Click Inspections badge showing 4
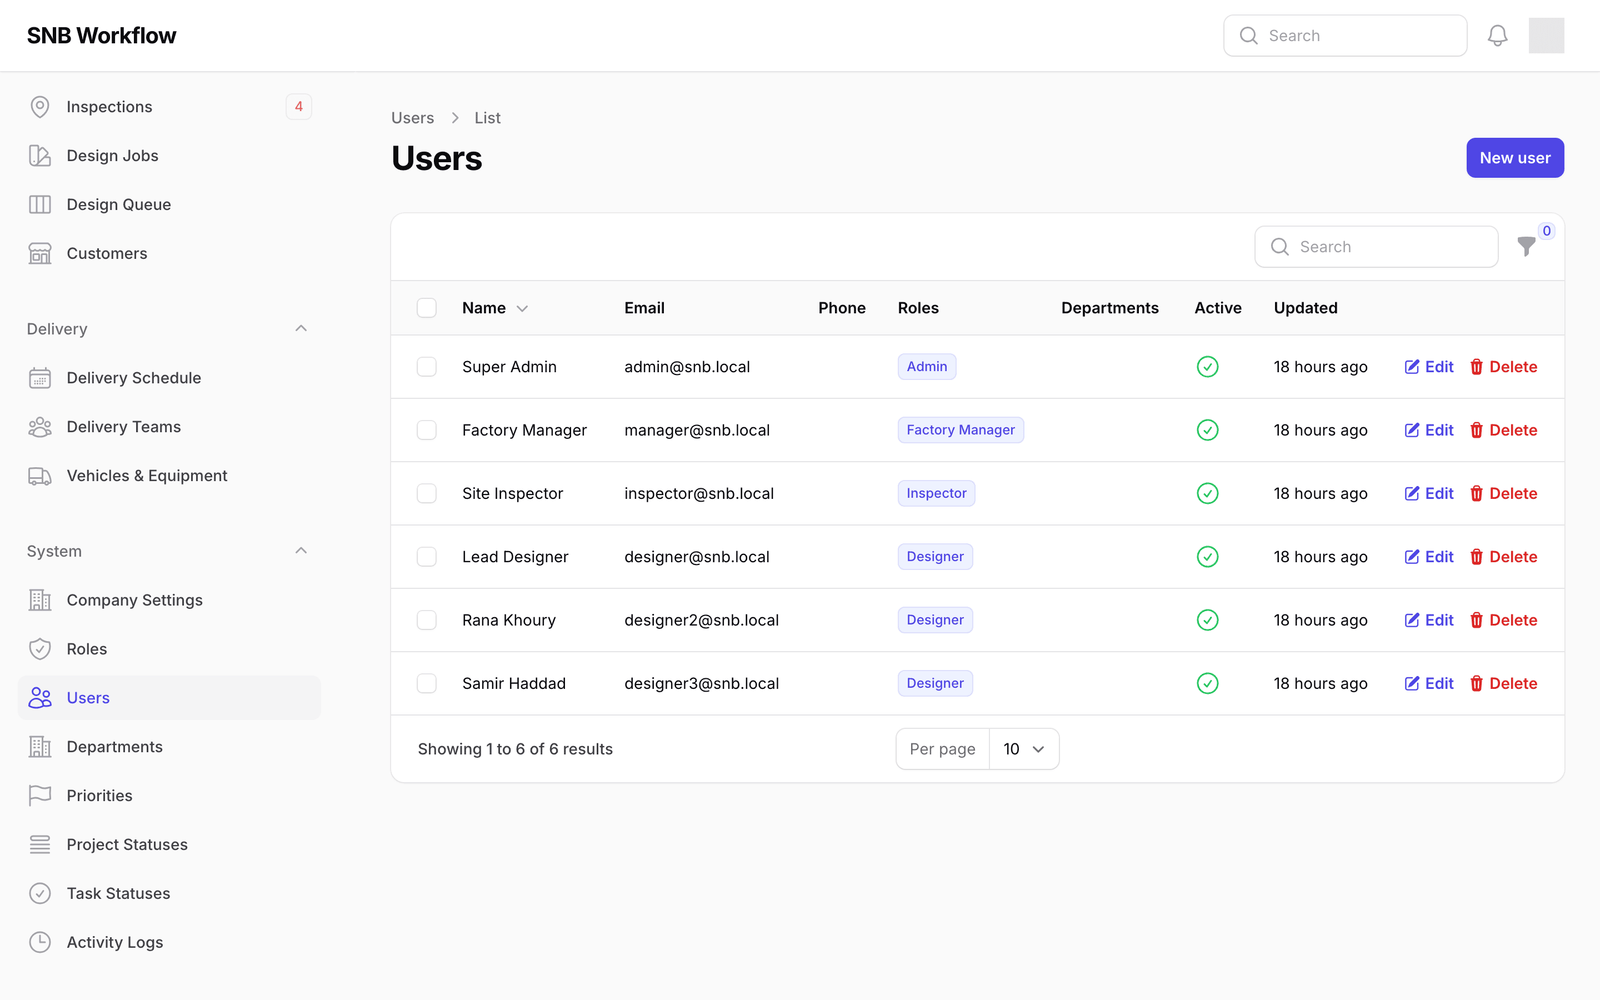The width and height of the screenshot is (1600, 1000). click(298, 107)
